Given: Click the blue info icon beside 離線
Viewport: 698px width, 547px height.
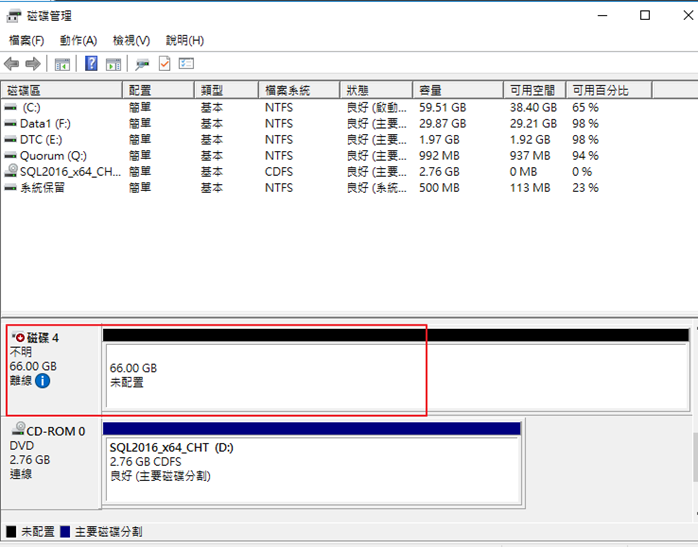Looking at the screenshot, I should click(43, 381).
